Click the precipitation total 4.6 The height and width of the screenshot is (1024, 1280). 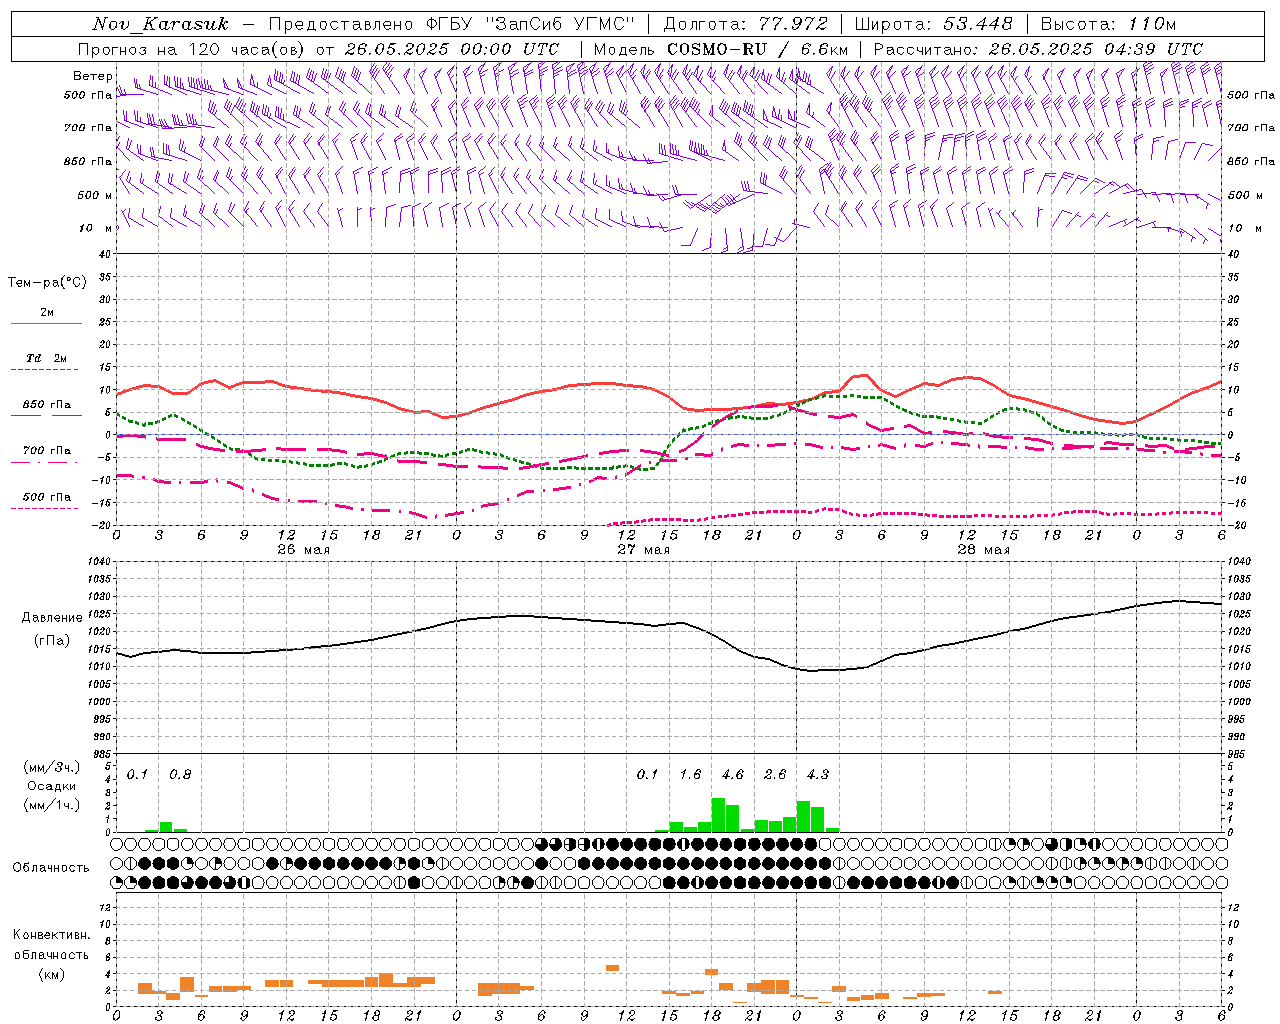pos(733,774)
